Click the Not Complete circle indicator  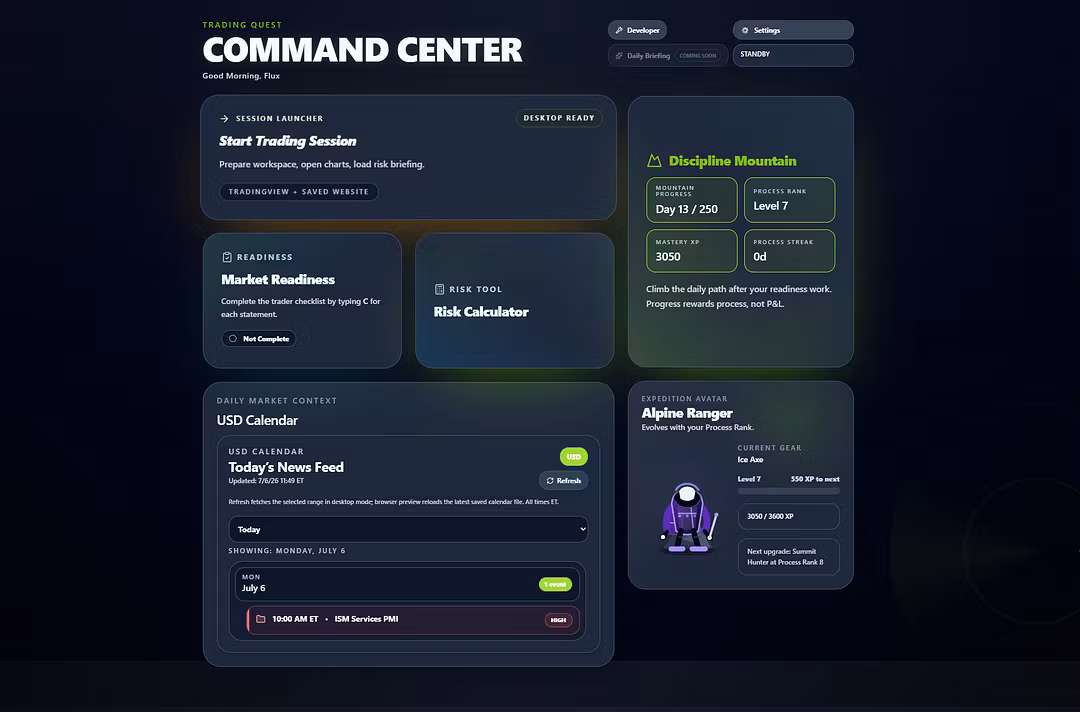[233, 339]
